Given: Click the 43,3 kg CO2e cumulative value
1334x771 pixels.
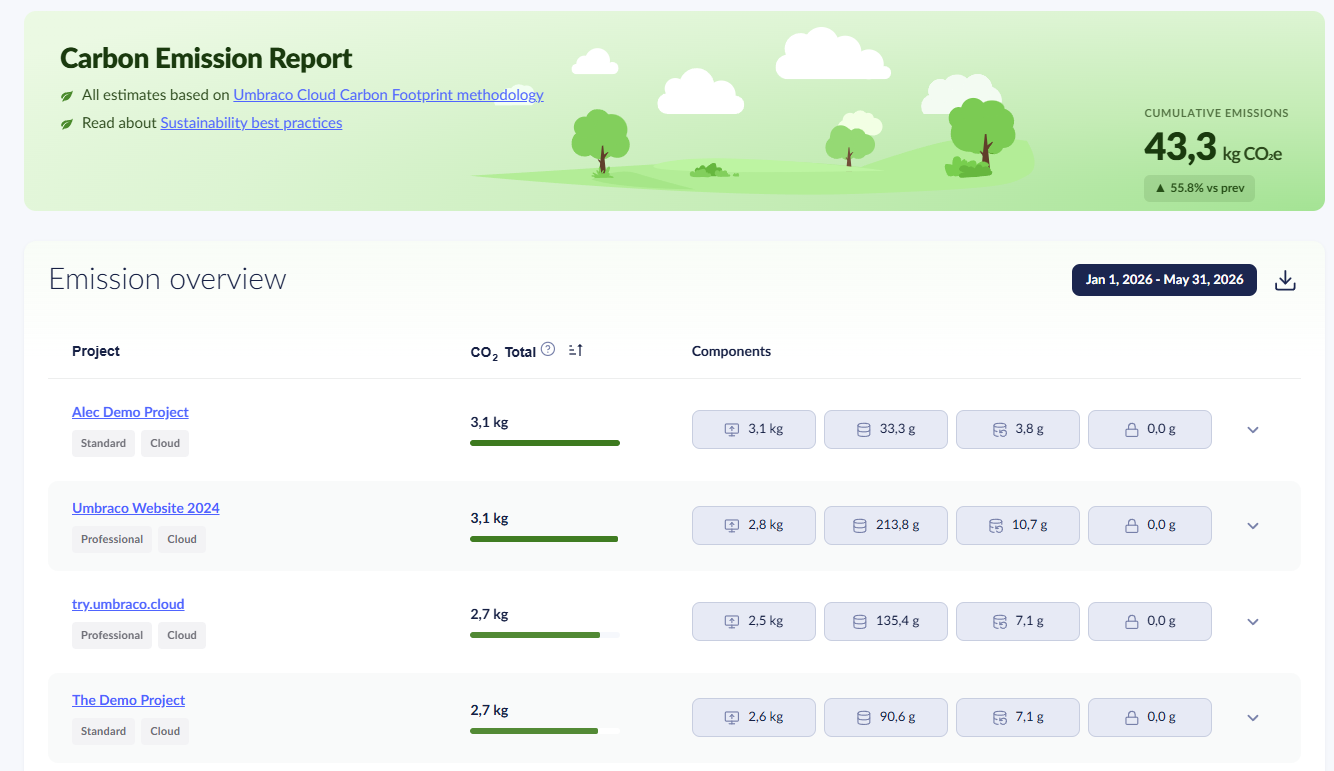Looking at the screenshot, I should 1213,148.
